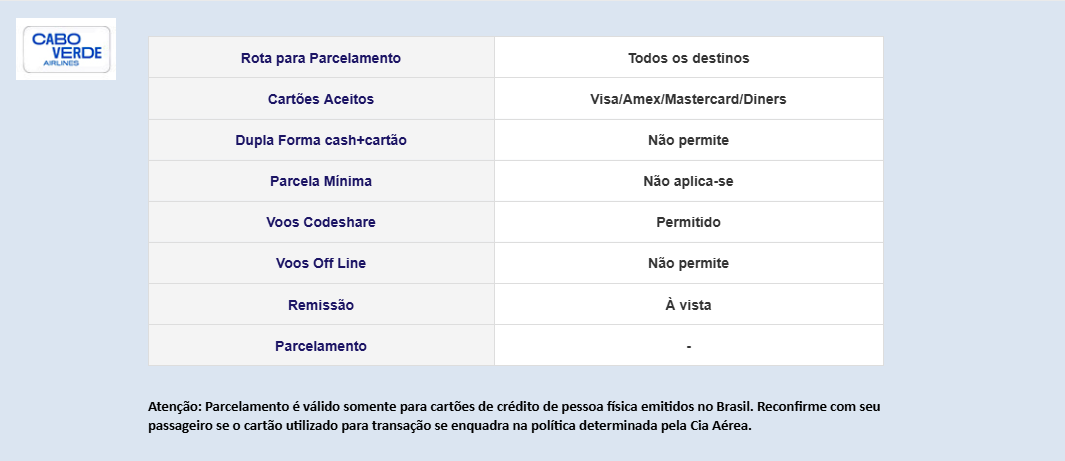Click the À vista value cell
1065x461 pixels.
[689, 305]
